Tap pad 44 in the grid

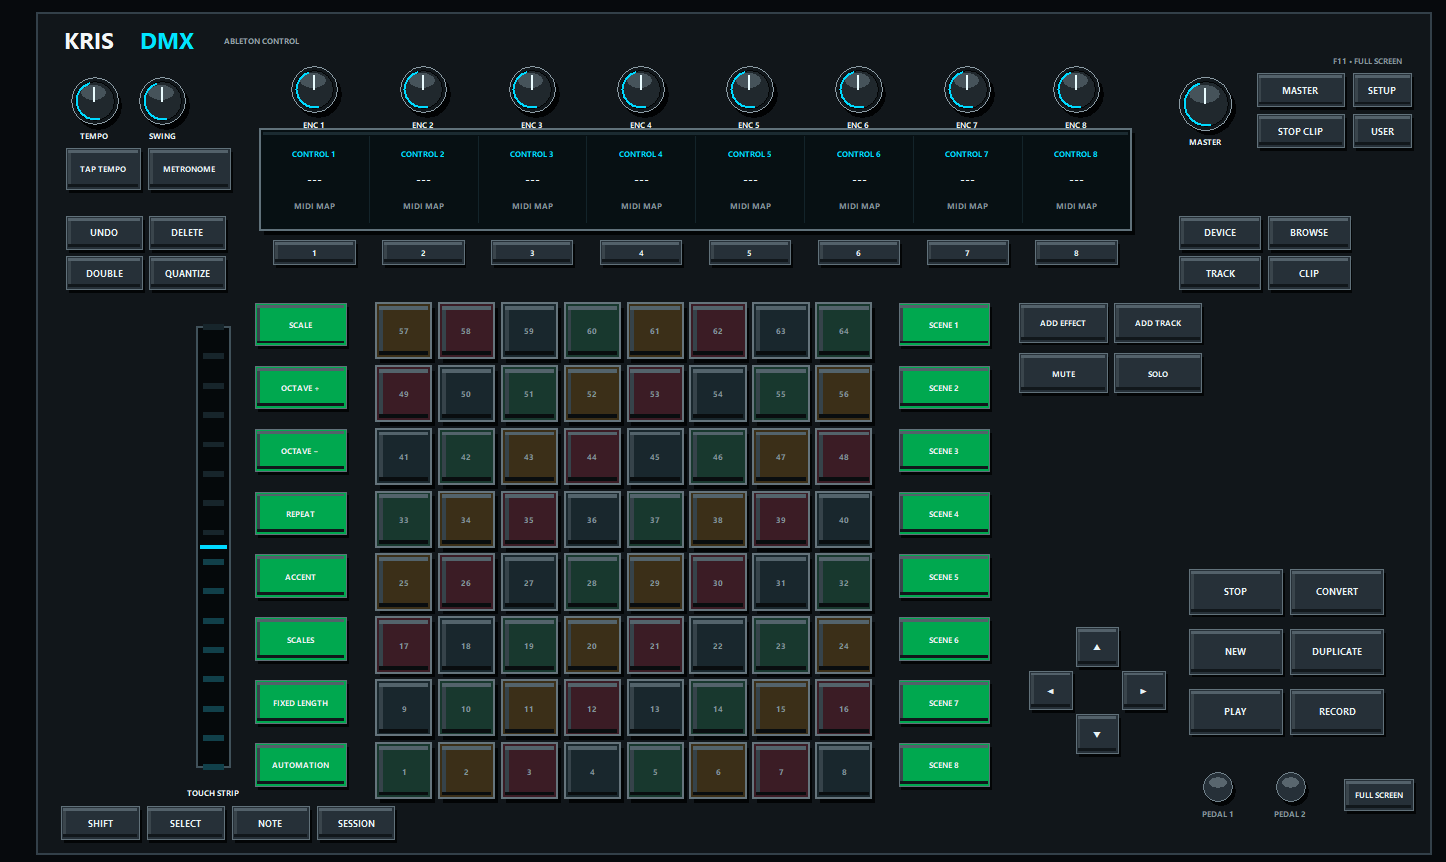pyautogui.click(x=592, y=456)
